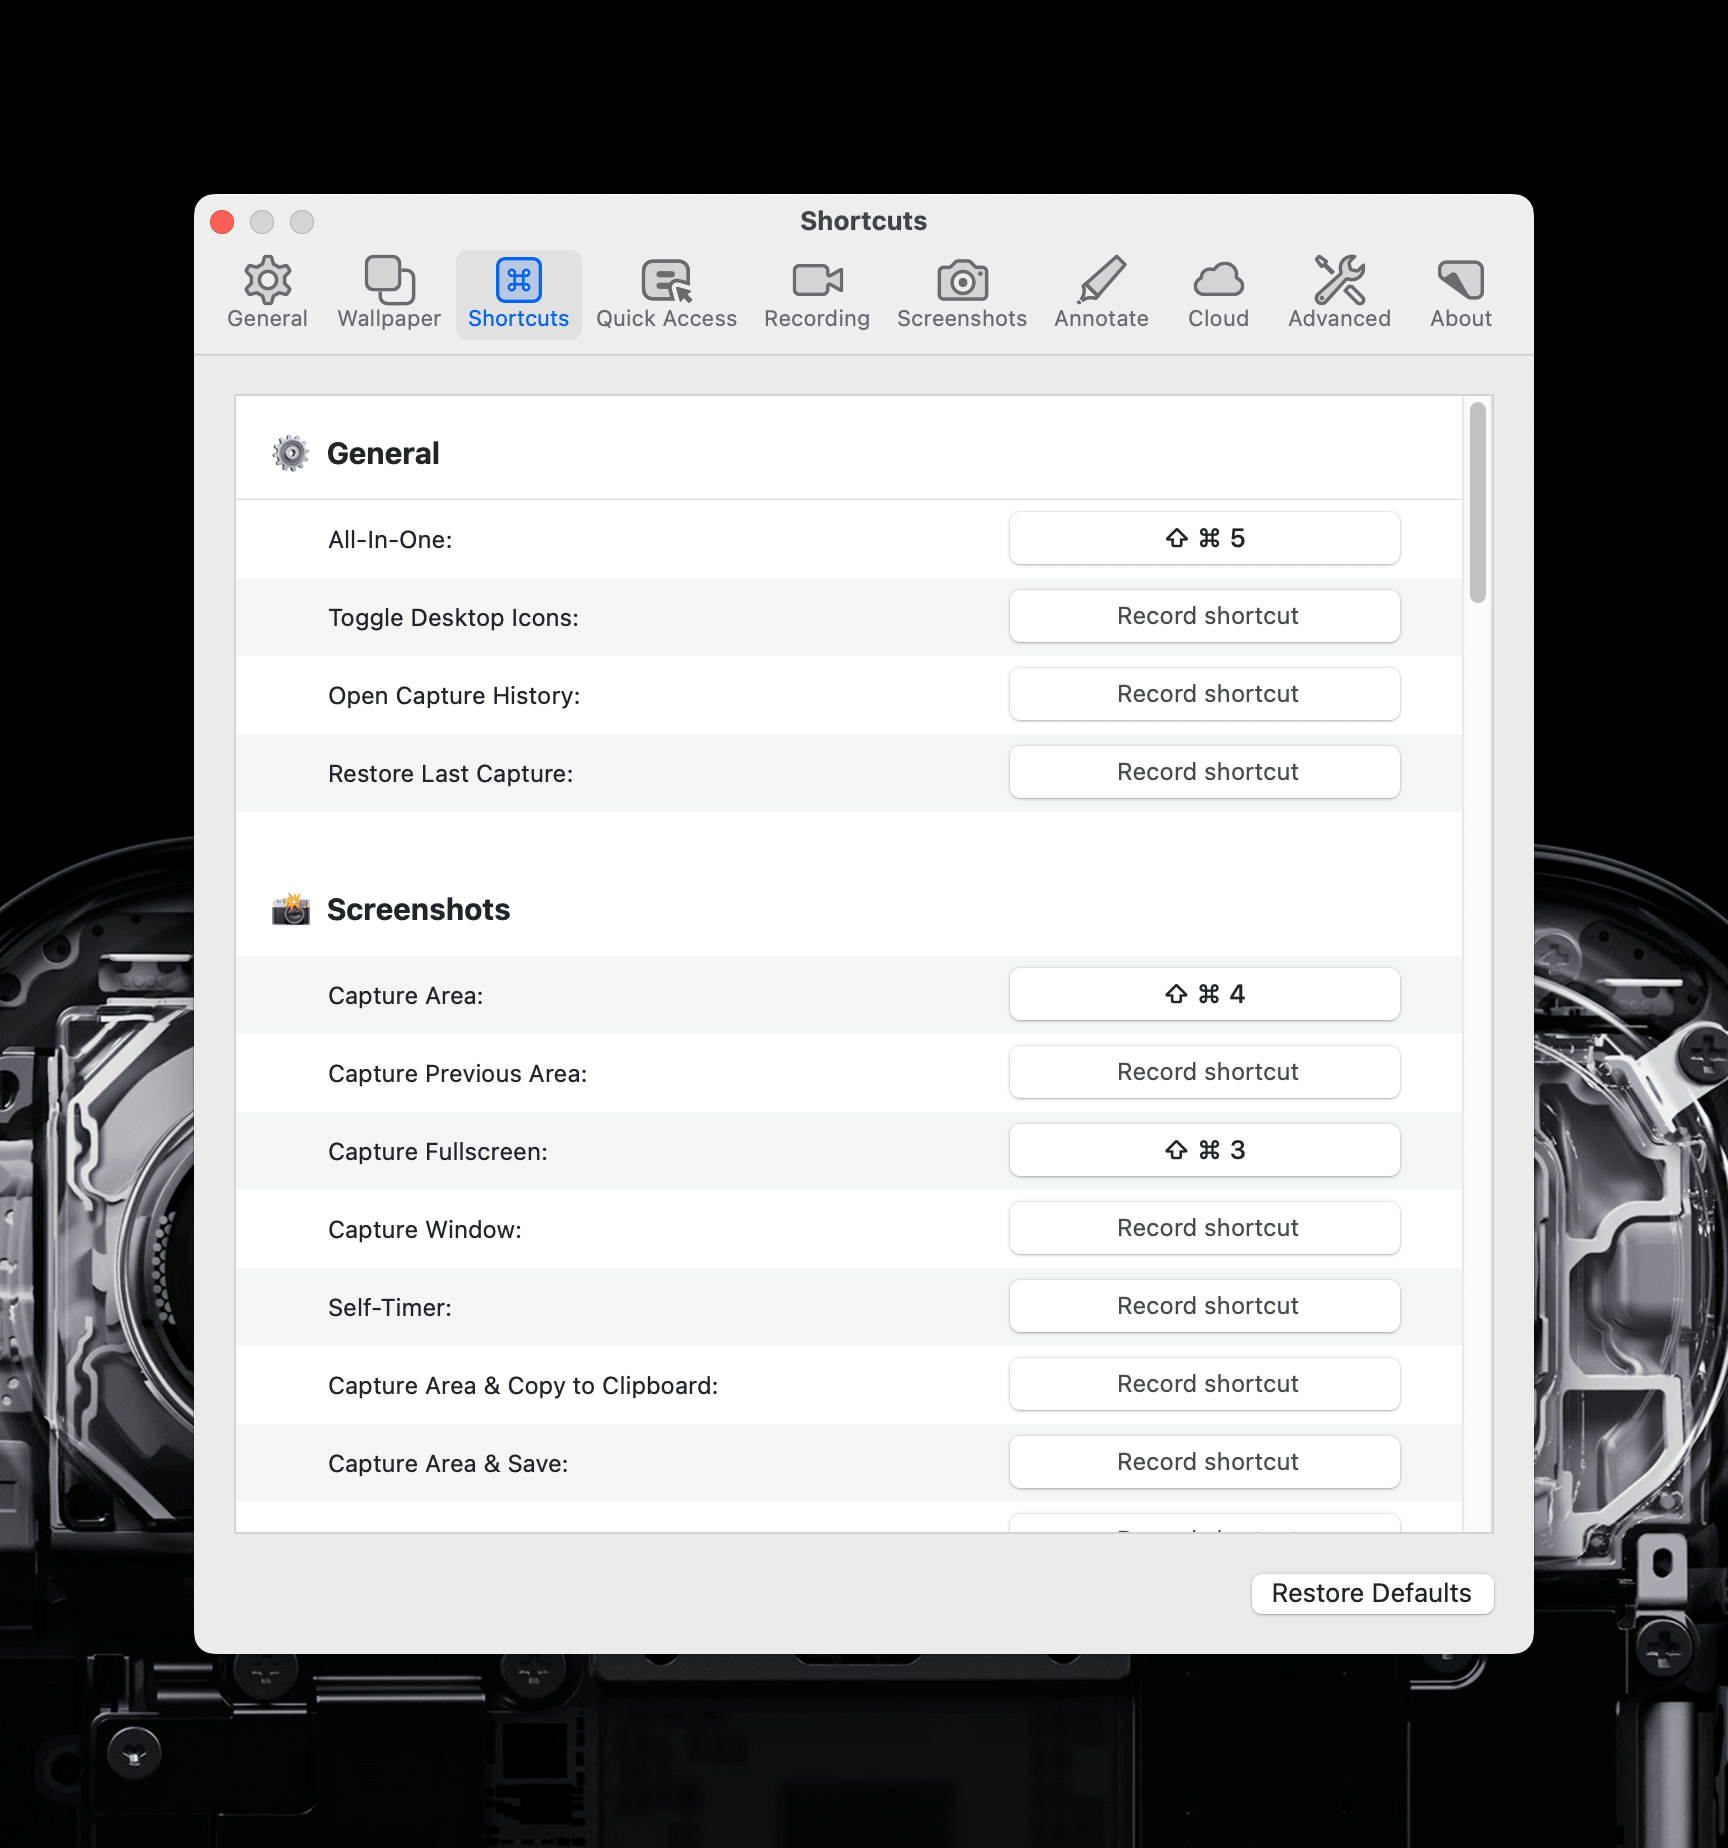The image size is (1728, 1848).
Task: Click the Restore Defaults button
Action: [x=1372, y=1593]
